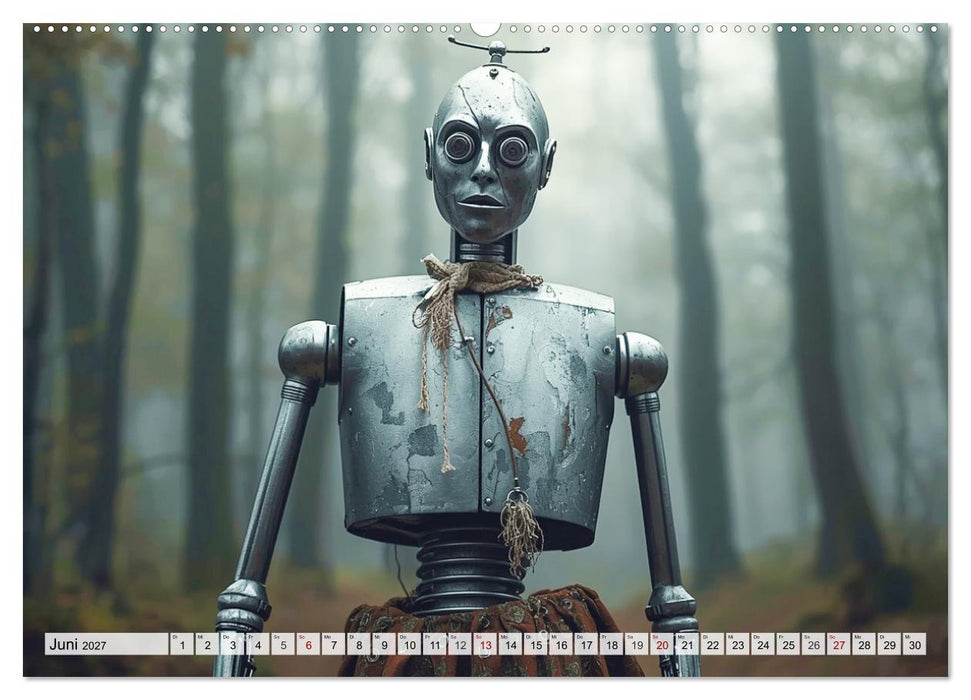This screenshot has height=700, width=971.
Task: Choose day 21 in the date row
Action: pos(688,644)
